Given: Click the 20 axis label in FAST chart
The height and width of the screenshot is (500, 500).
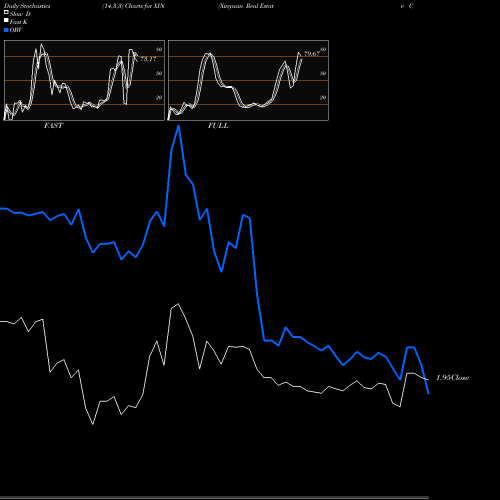Looking at the screenshot, I should pyautogui.click(x=159, y=97).
